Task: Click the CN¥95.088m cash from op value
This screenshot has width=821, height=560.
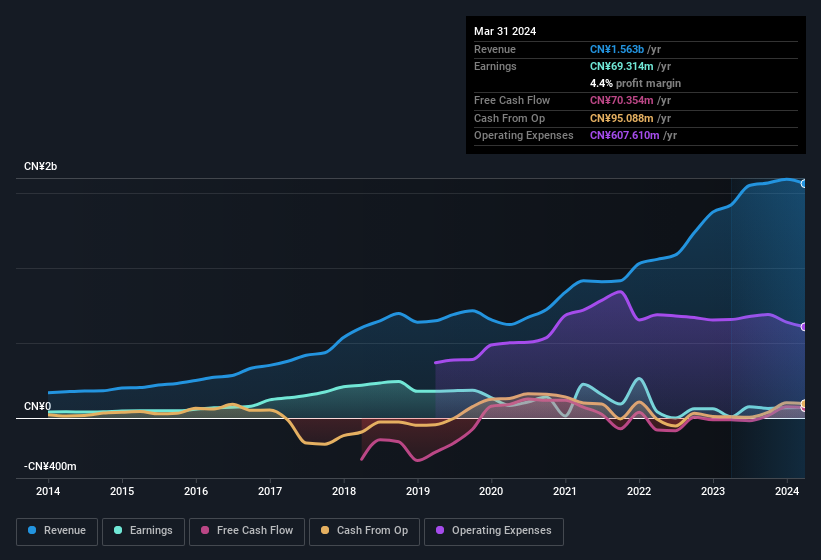Action: coord(622,118)
